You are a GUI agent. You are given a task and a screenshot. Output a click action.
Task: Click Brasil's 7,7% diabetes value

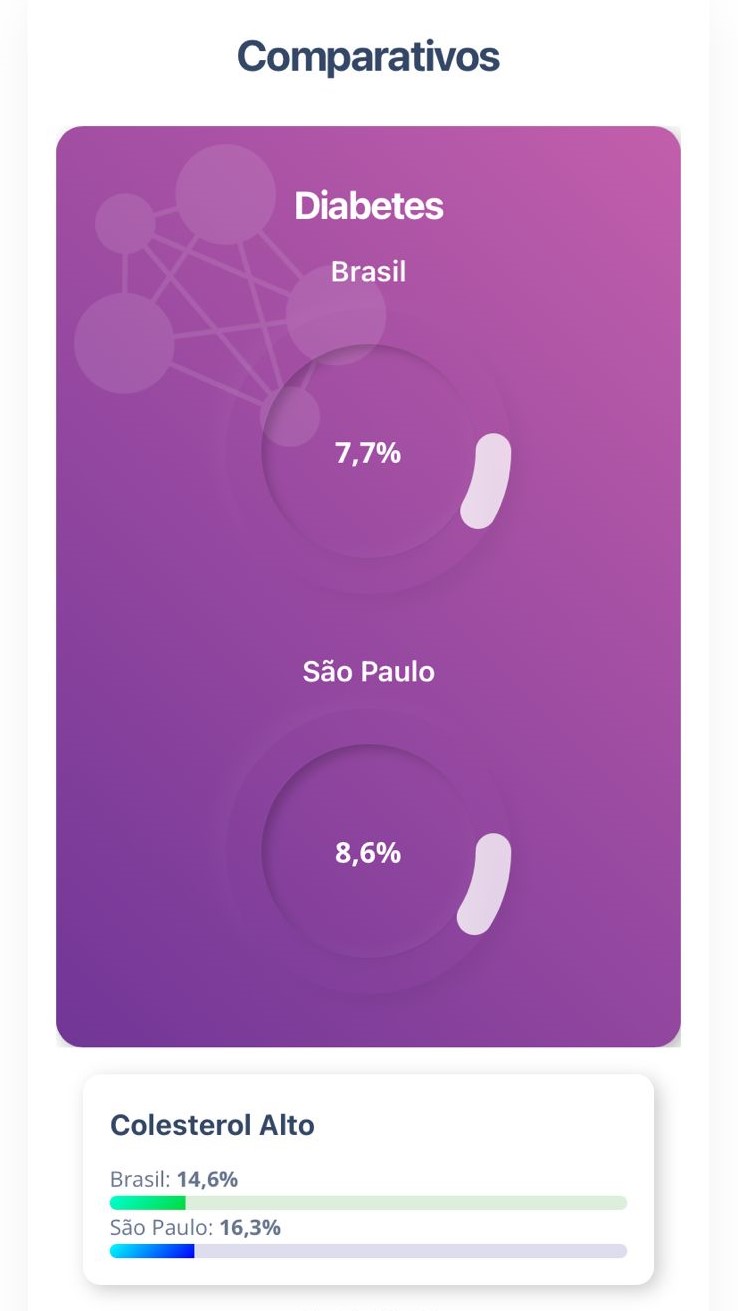click(x=368, y=453)
